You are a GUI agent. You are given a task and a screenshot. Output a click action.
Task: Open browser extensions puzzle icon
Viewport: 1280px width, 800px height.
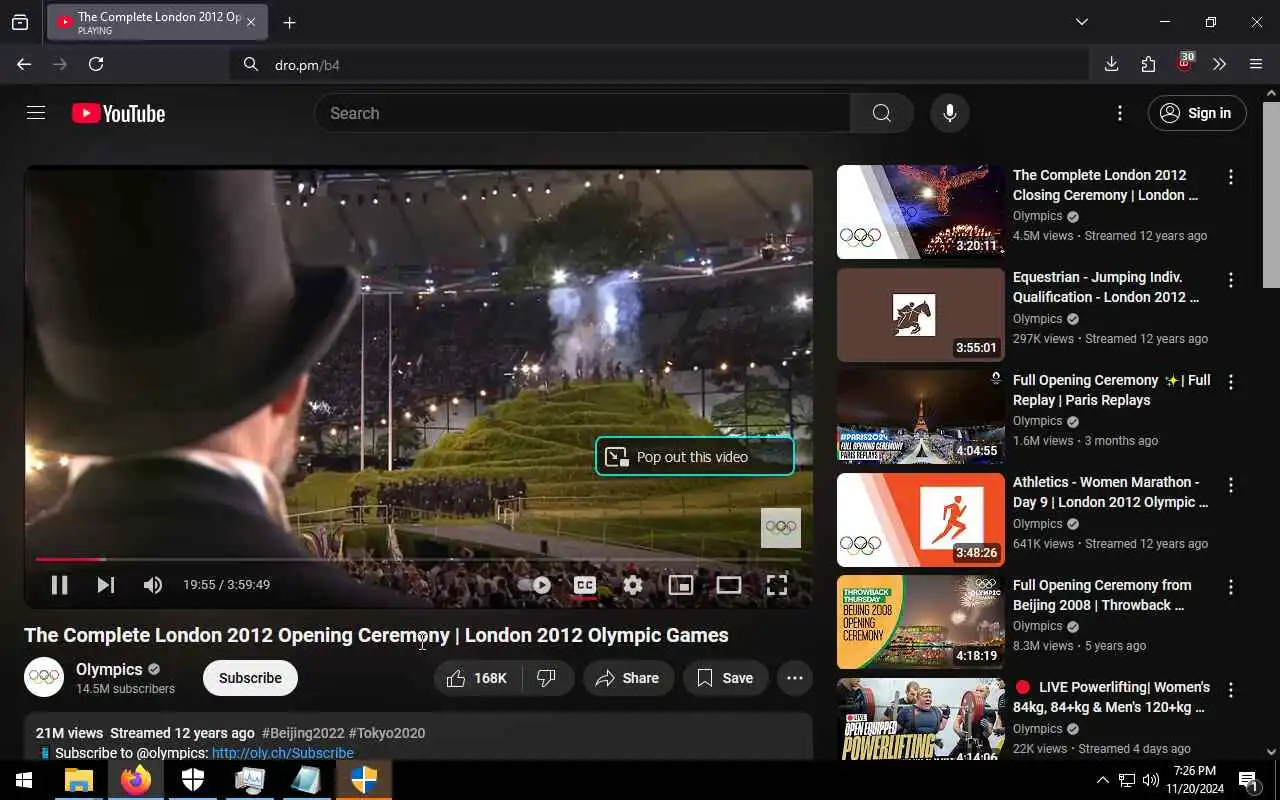coord(1148,64)
